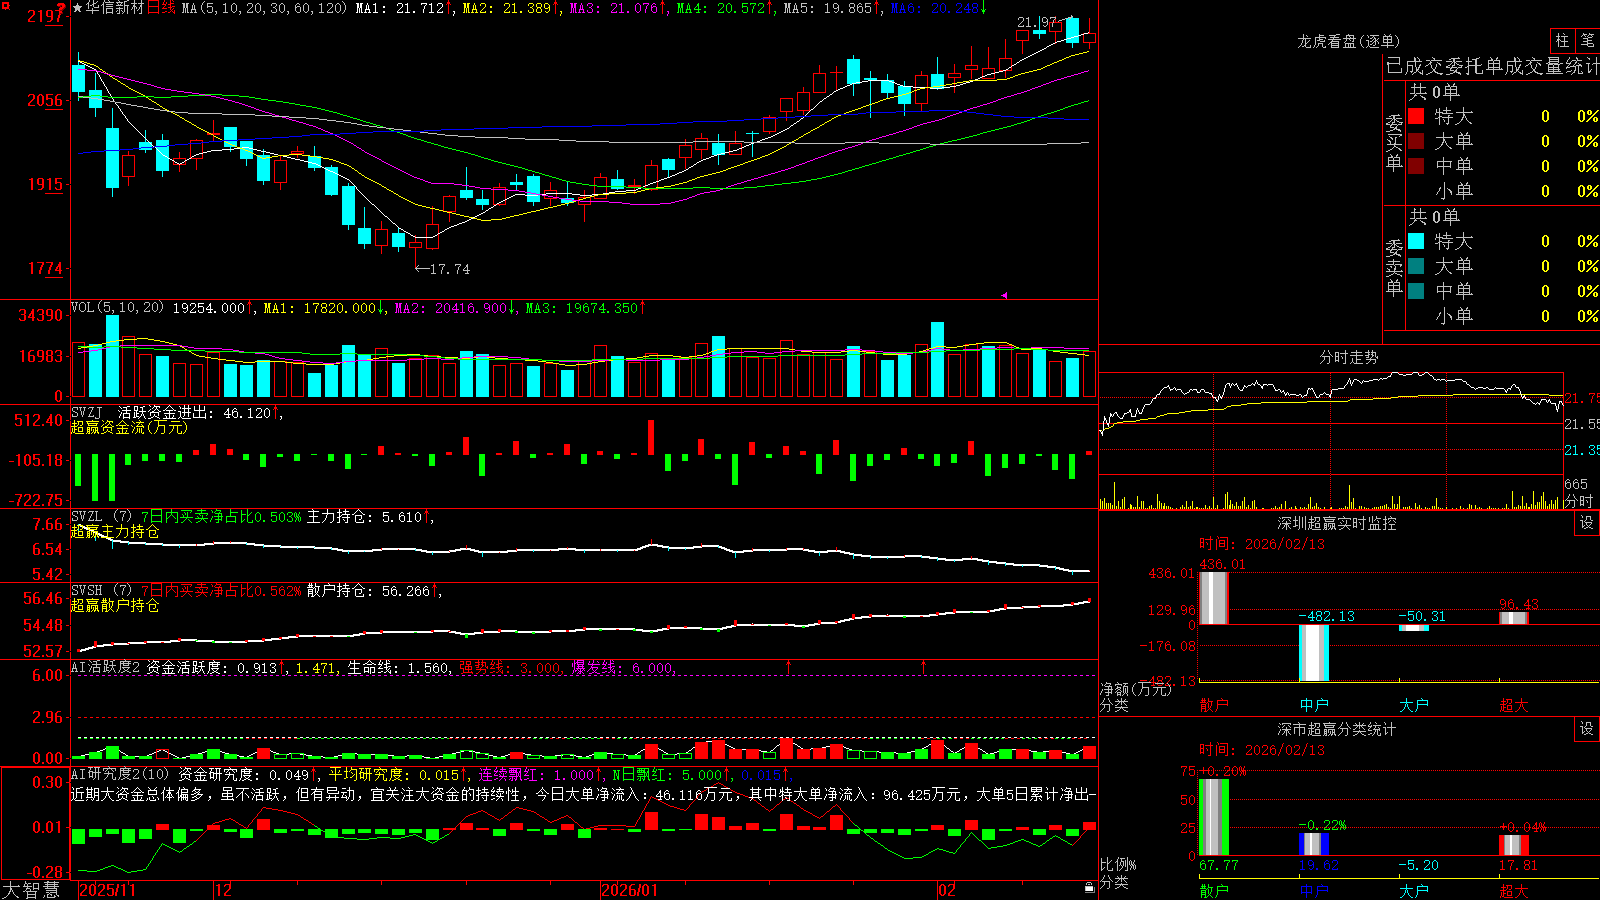Click the 委卖单 section label
The height and width of the screenshot is (900, 1600).
coord(1394,268)
